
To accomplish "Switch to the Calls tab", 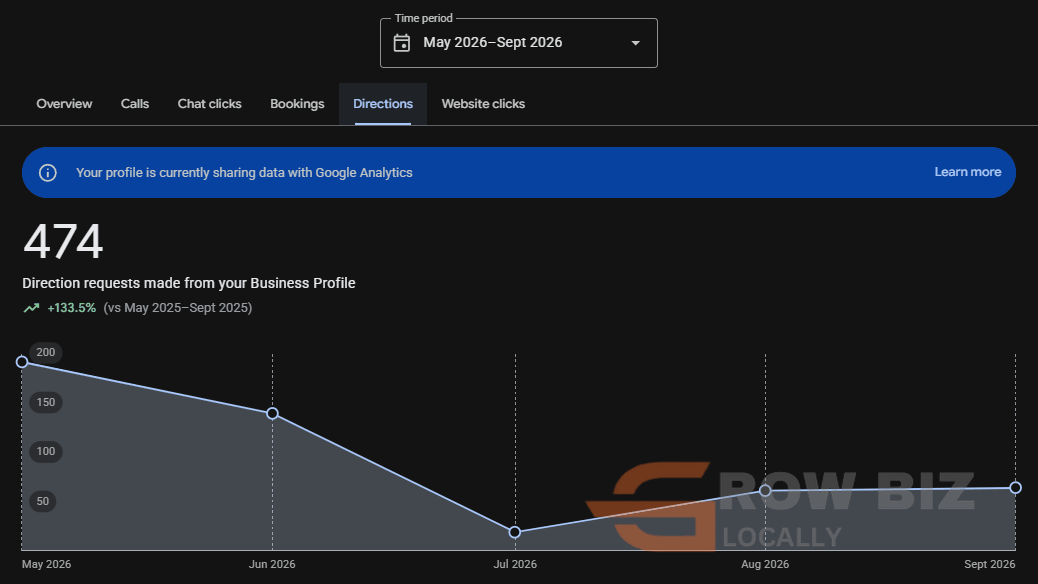I will (x=135, y=104).
